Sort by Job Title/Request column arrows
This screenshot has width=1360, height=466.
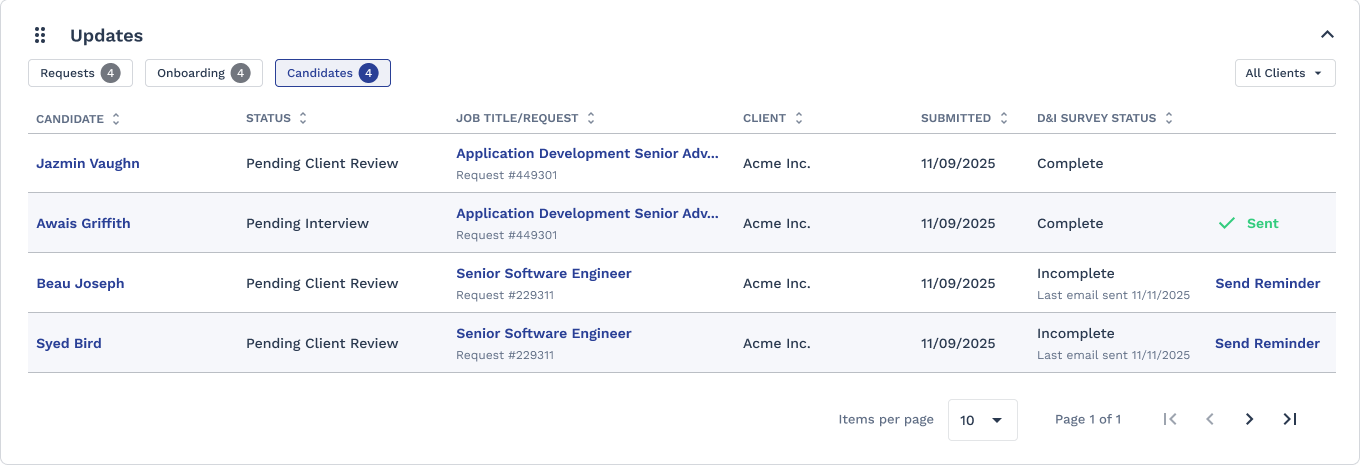pyautogui.click(x=591, y=118)
